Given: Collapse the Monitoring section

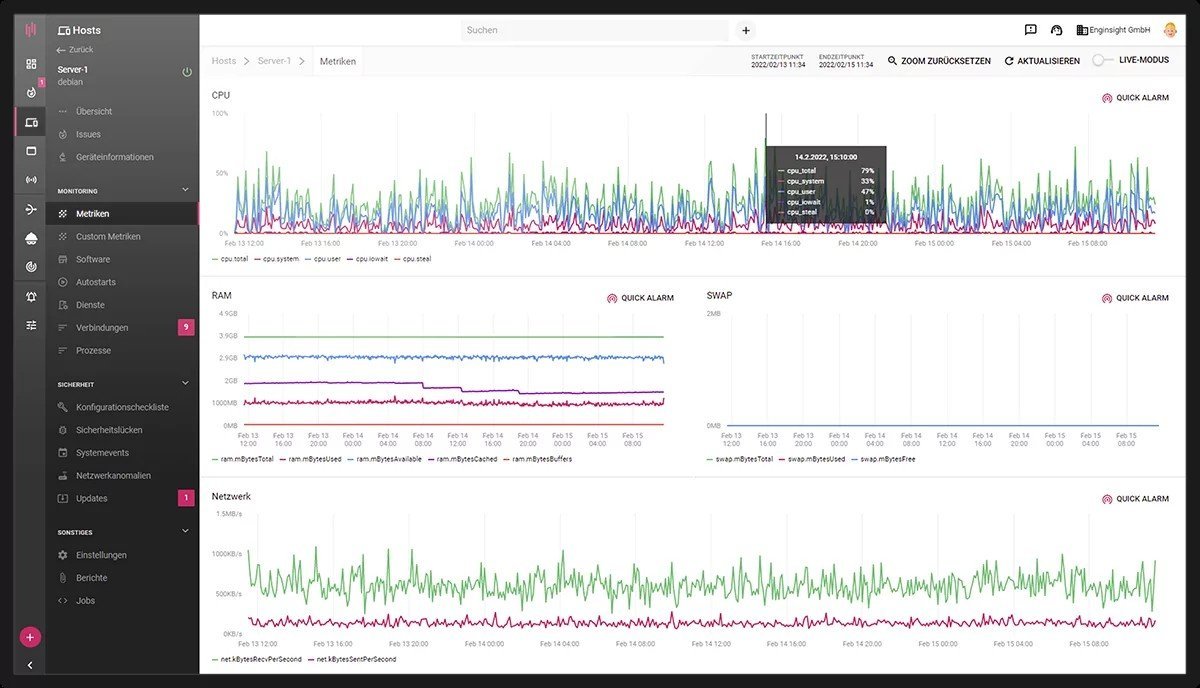Looking at the screenshot, I should (x=185, y=190).
